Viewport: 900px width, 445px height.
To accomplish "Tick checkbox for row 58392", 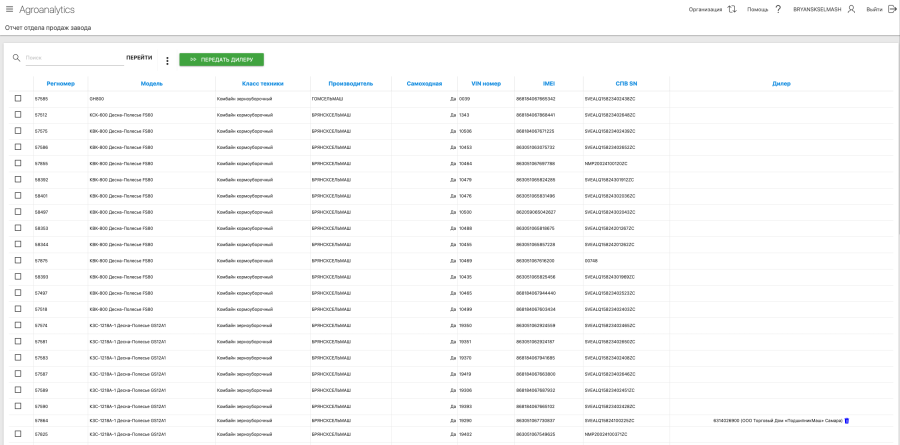I will (18, 179).
